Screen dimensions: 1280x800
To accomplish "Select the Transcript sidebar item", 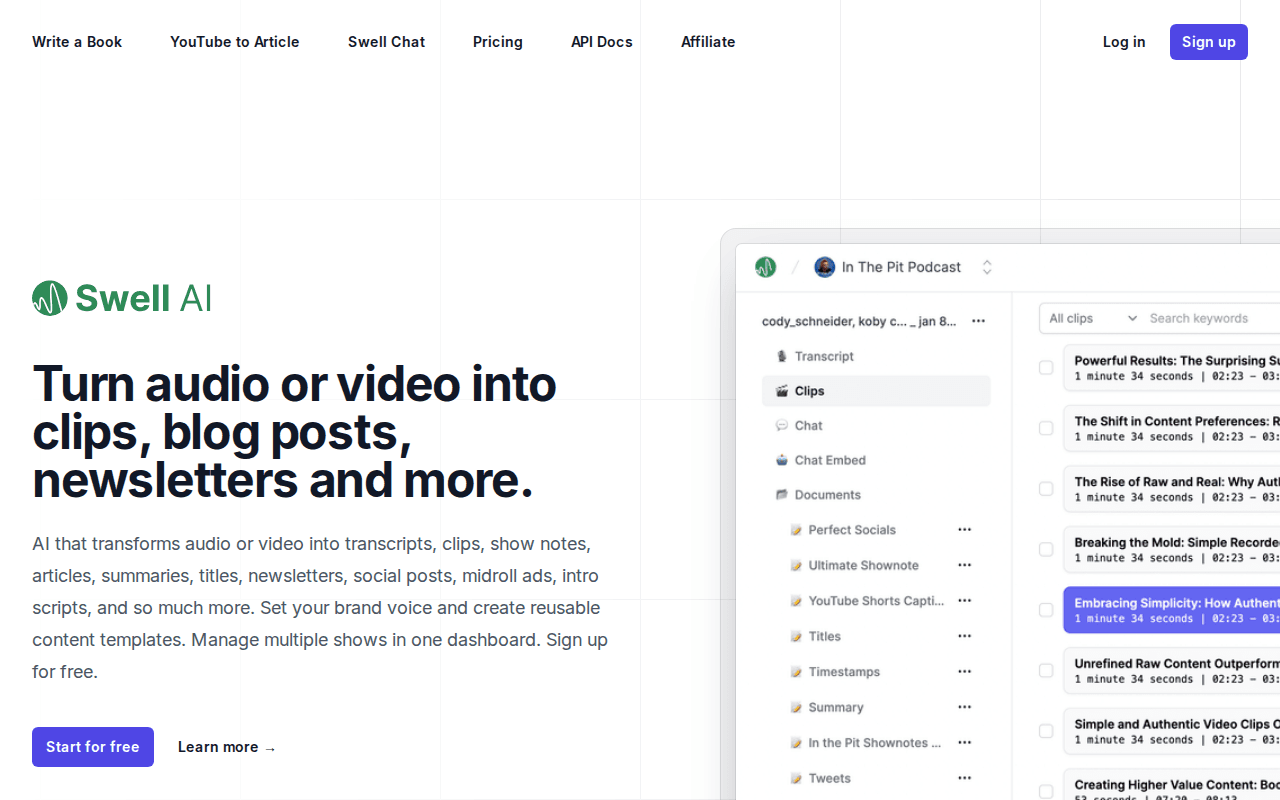I will click(876, 356).
